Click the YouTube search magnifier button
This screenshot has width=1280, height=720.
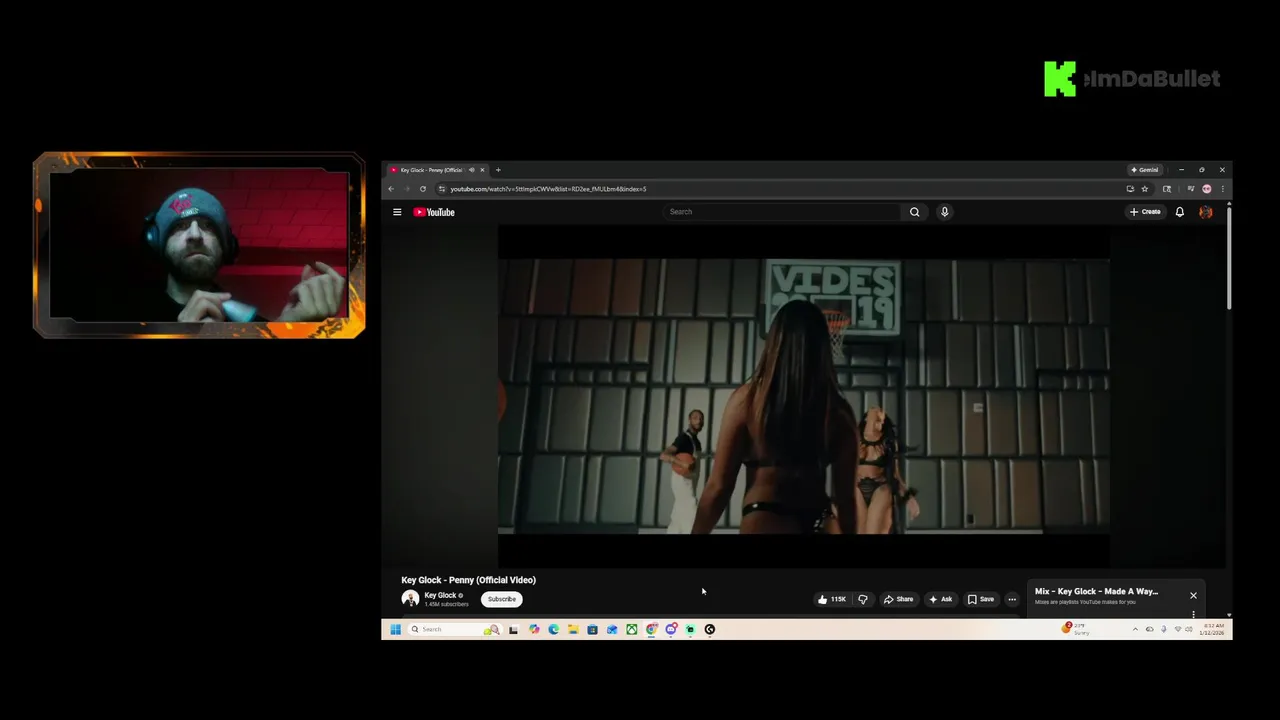click(914, 212)
